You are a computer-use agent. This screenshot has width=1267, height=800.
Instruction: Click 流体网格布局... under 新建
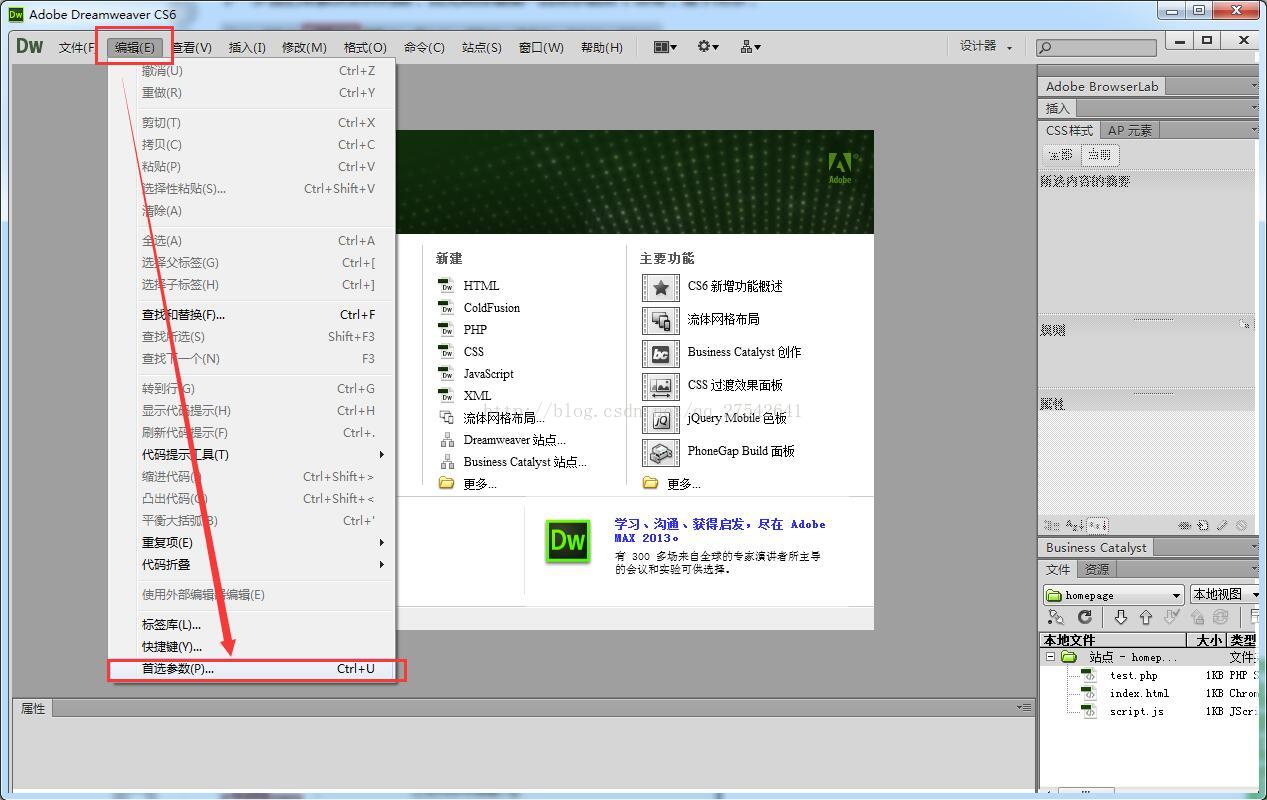tap(504, 418)
